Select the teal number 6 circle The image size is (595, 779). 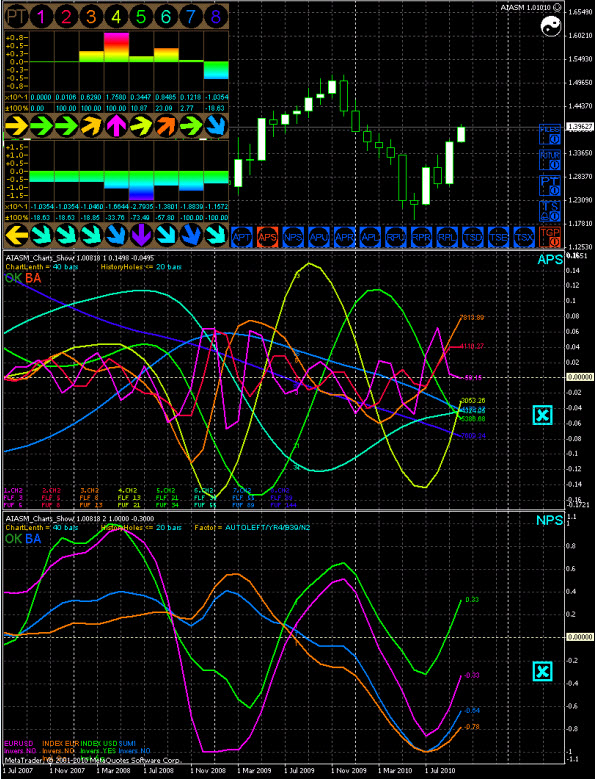coord(166,17)
